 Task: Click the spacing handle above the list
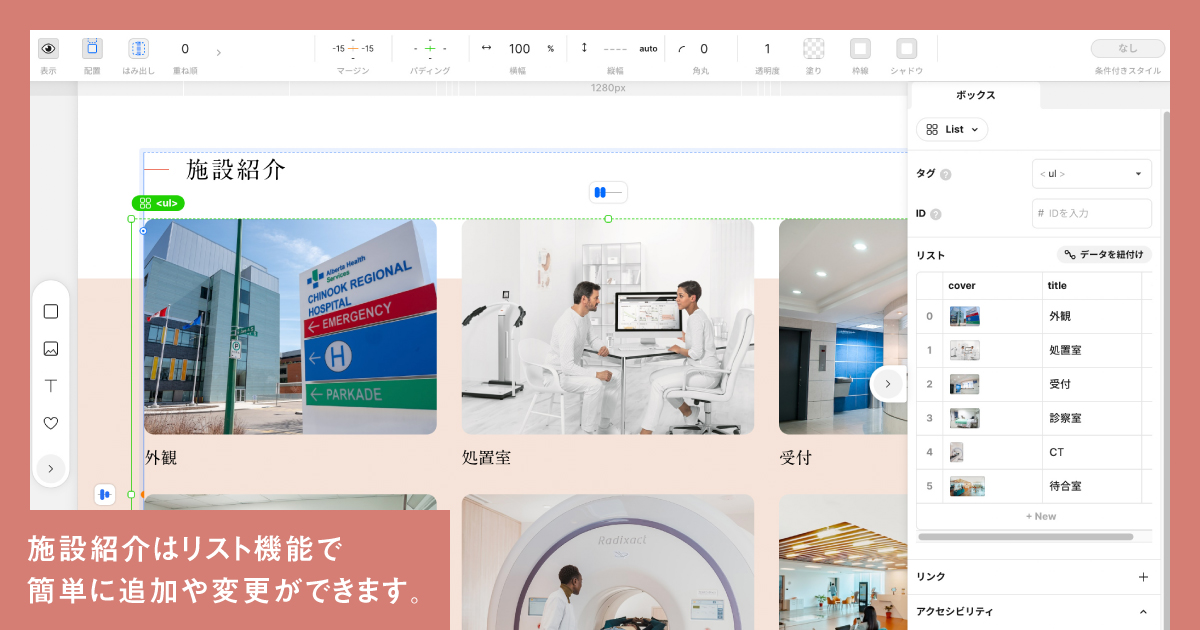click(608, 192)
